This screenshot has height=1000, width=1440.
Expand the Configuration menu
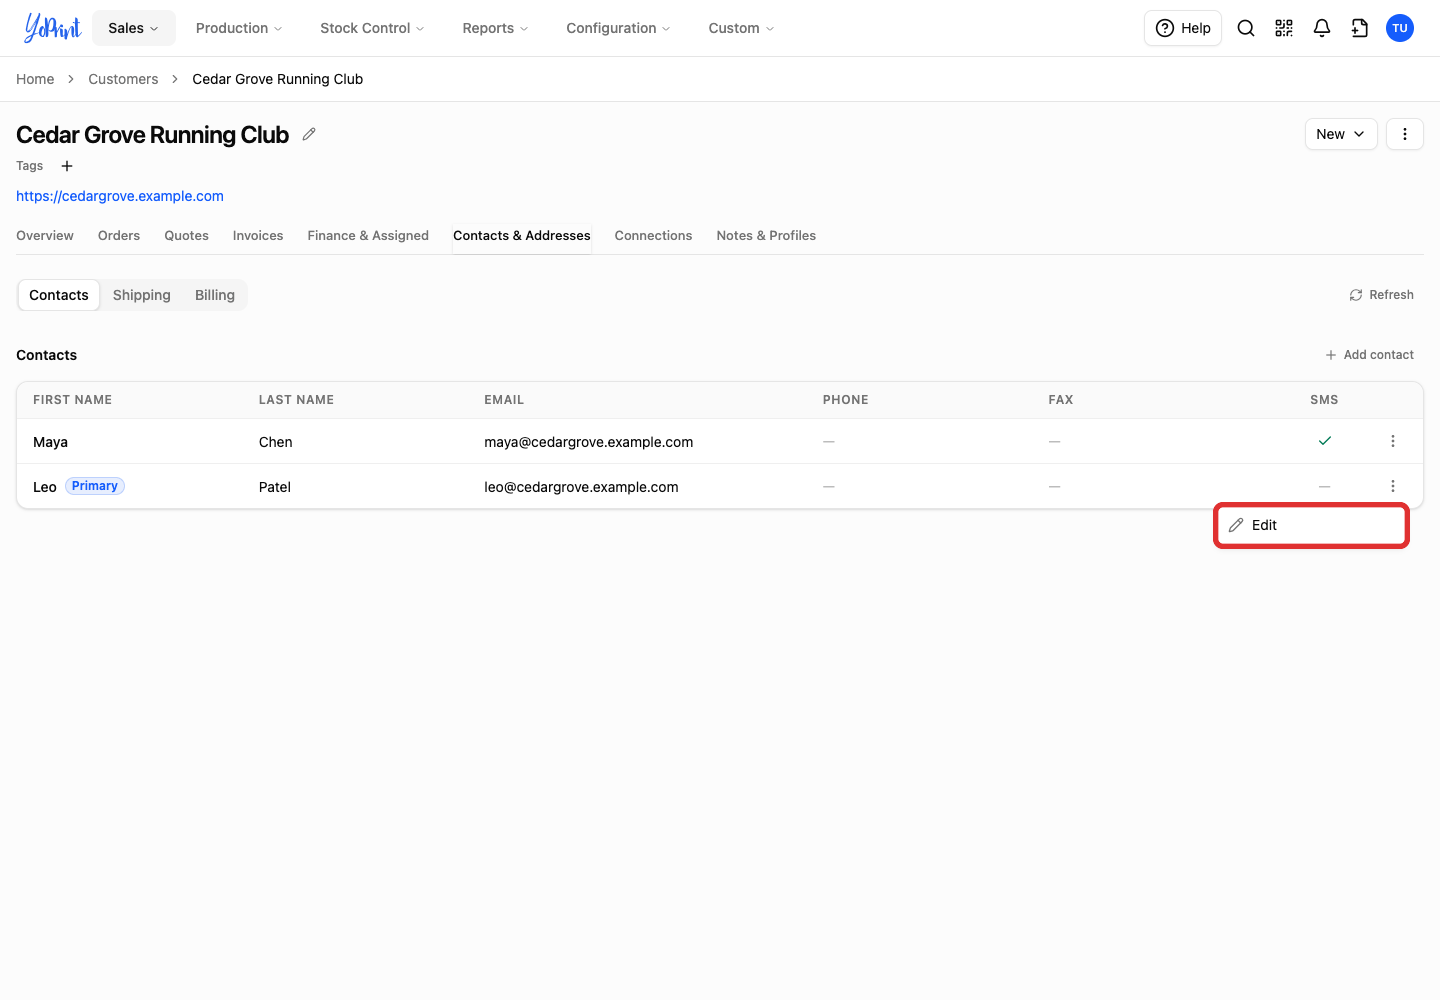[618, 28]
